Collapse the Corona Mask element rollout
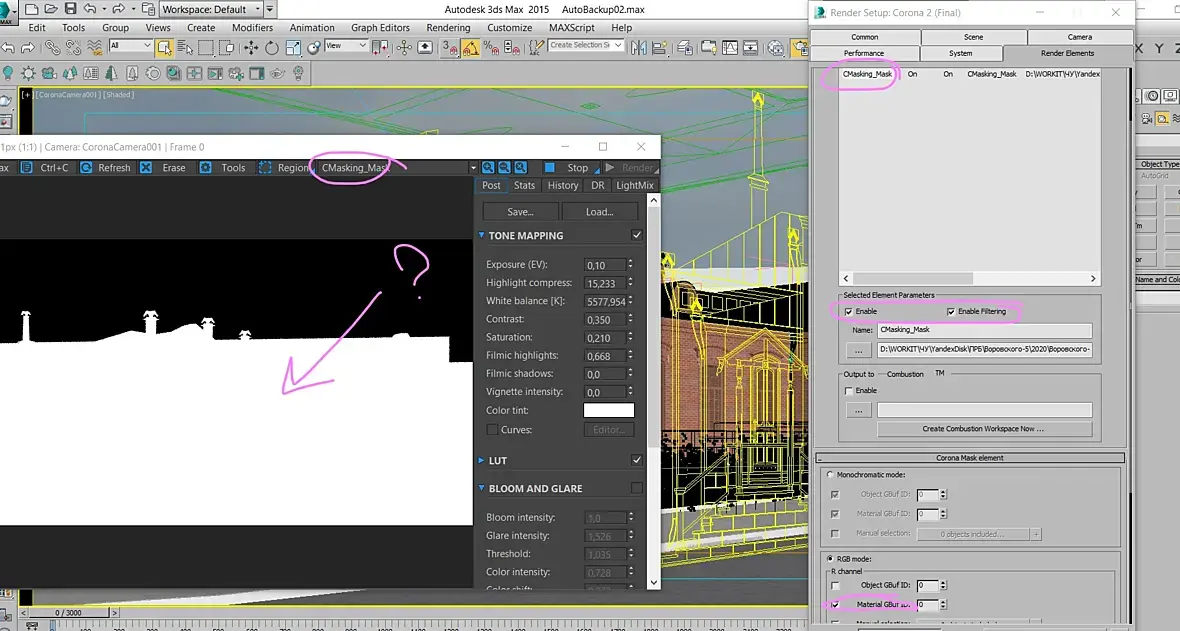 970,458
